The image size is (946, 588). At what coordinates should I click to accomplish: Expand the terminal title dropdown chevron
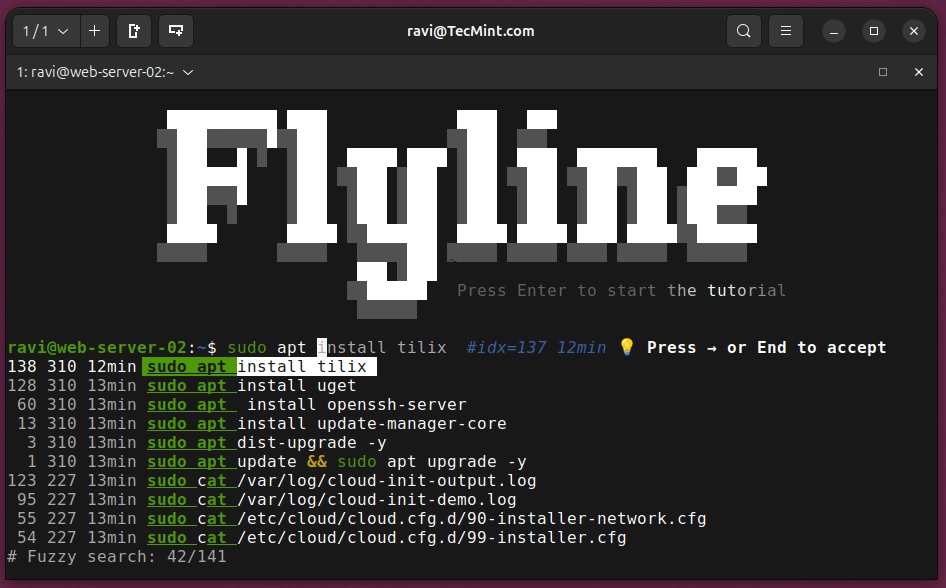pos(188,72)
